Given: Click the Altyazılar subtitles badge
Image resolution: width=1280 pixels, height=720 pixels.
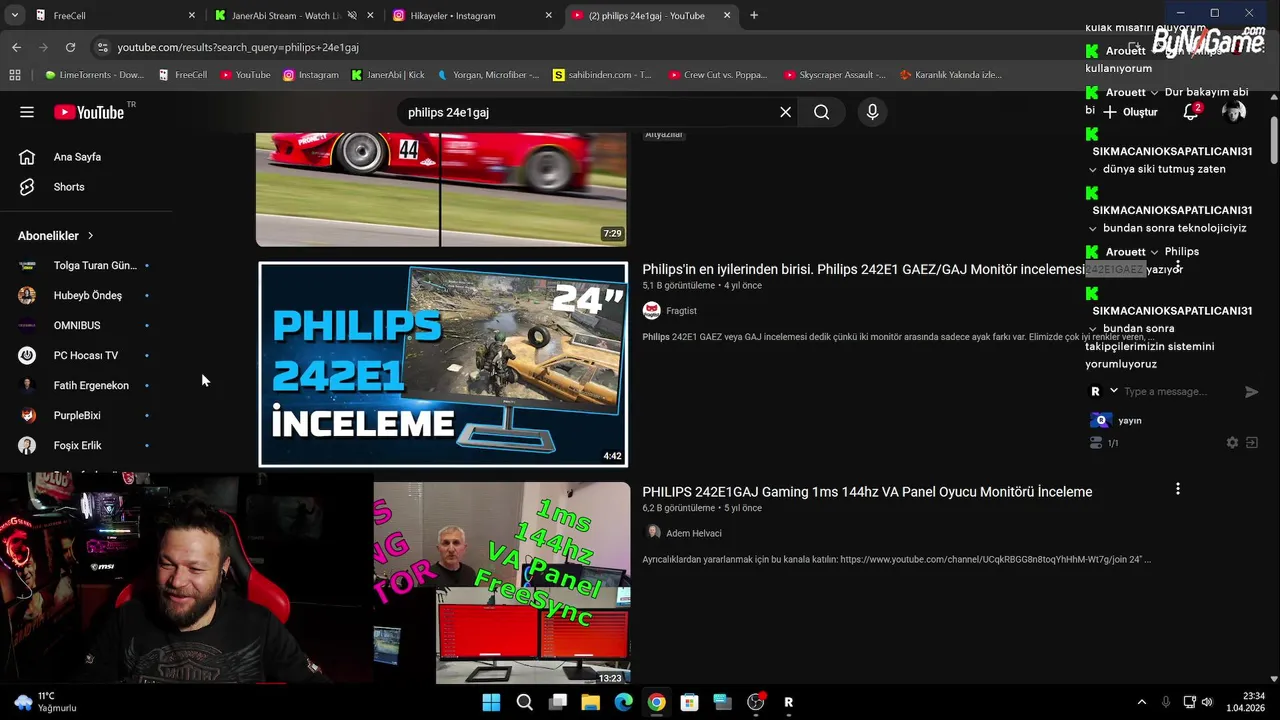Looking at the screenshot, I should (663, 135).
